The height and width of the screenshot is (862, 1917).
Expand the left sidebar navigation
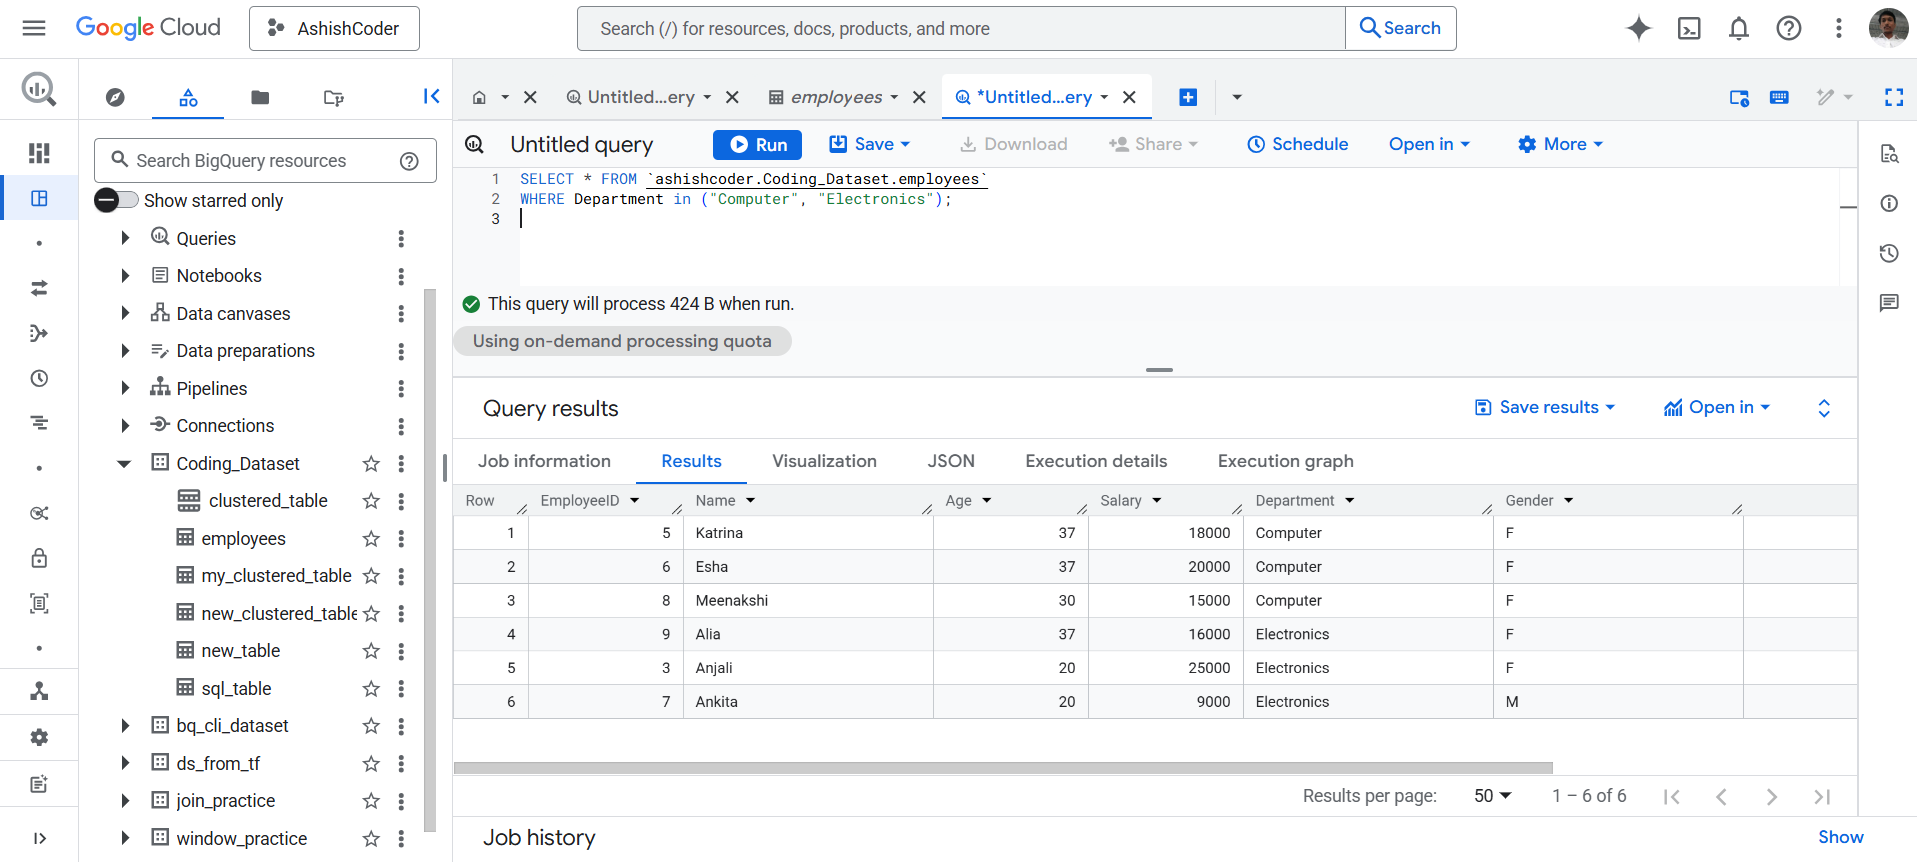click(39, 838)
